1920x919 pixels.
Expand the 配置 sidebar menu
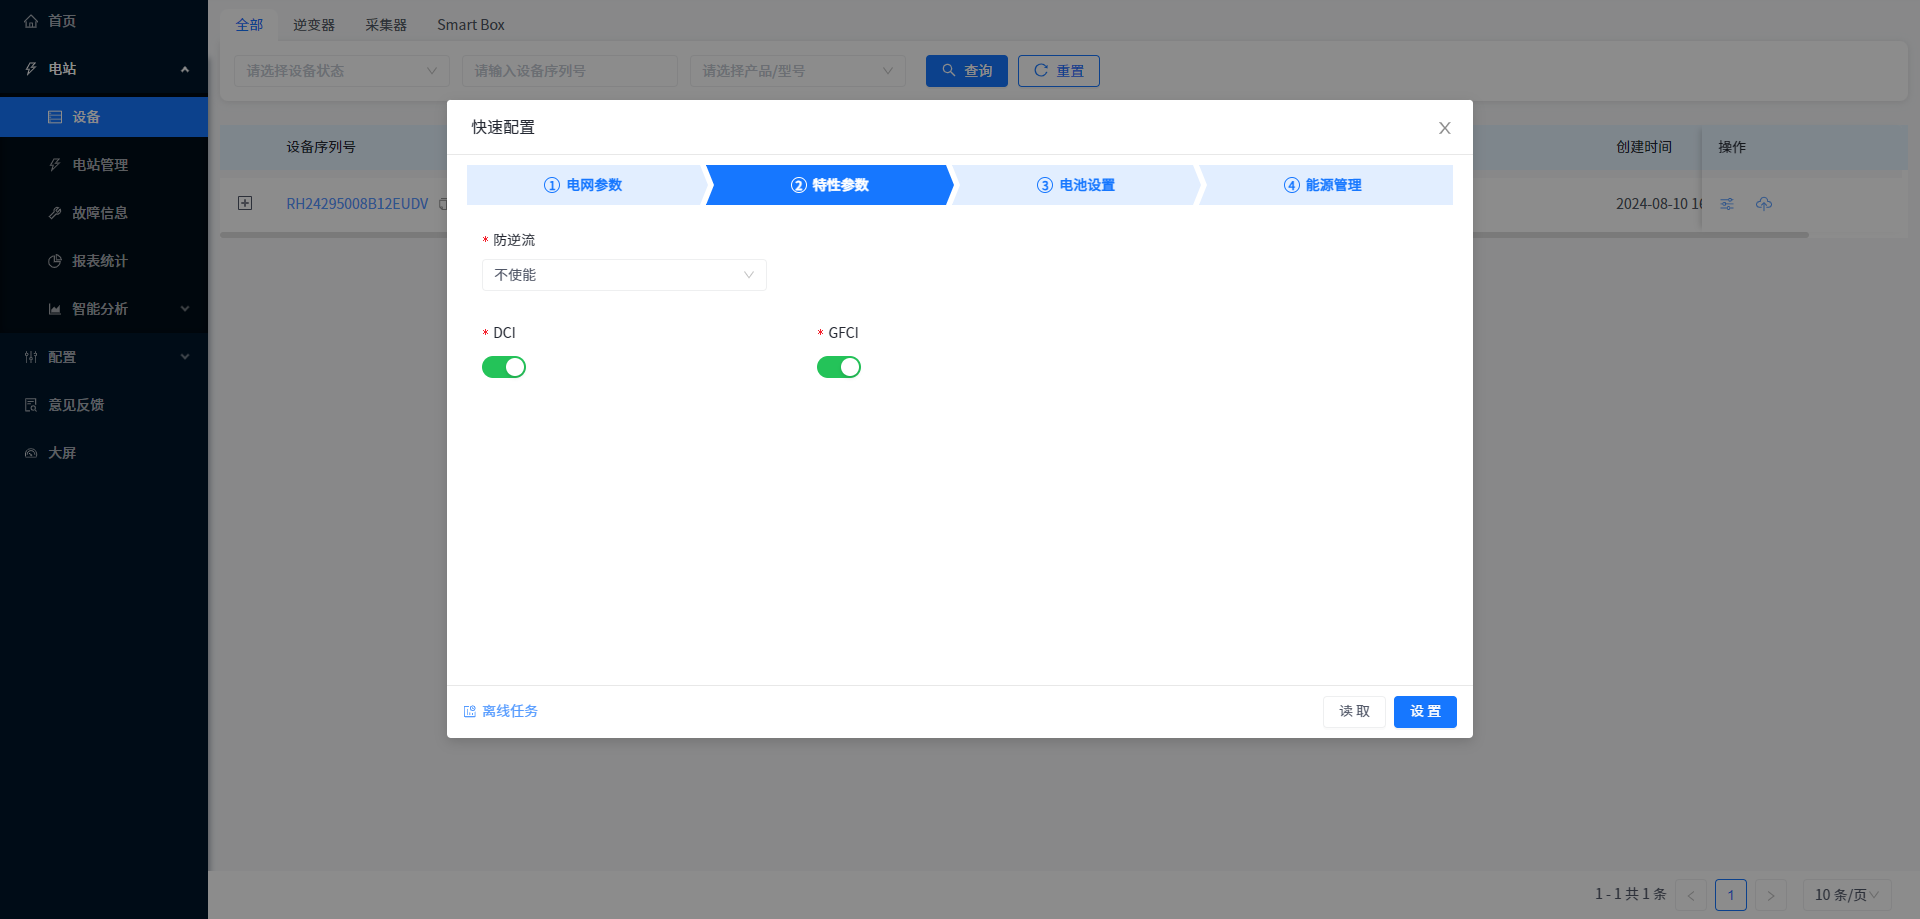pyautogui.click(x=104, y=357)
